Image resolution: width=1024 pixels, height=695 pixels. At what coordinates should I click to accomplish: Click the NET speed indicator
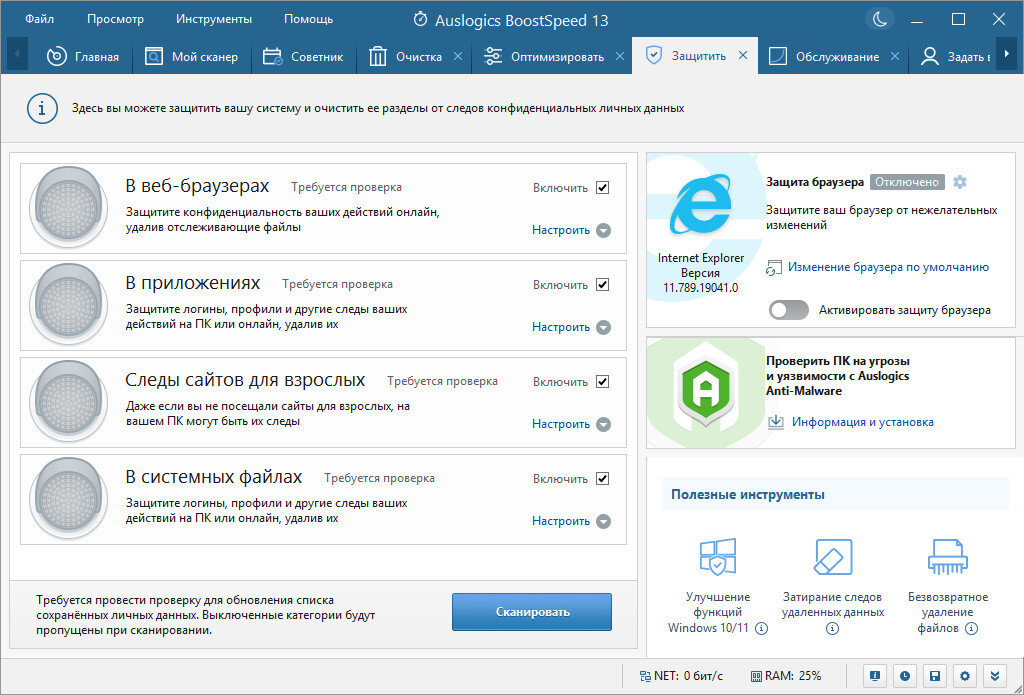click(x=682, y=676)
